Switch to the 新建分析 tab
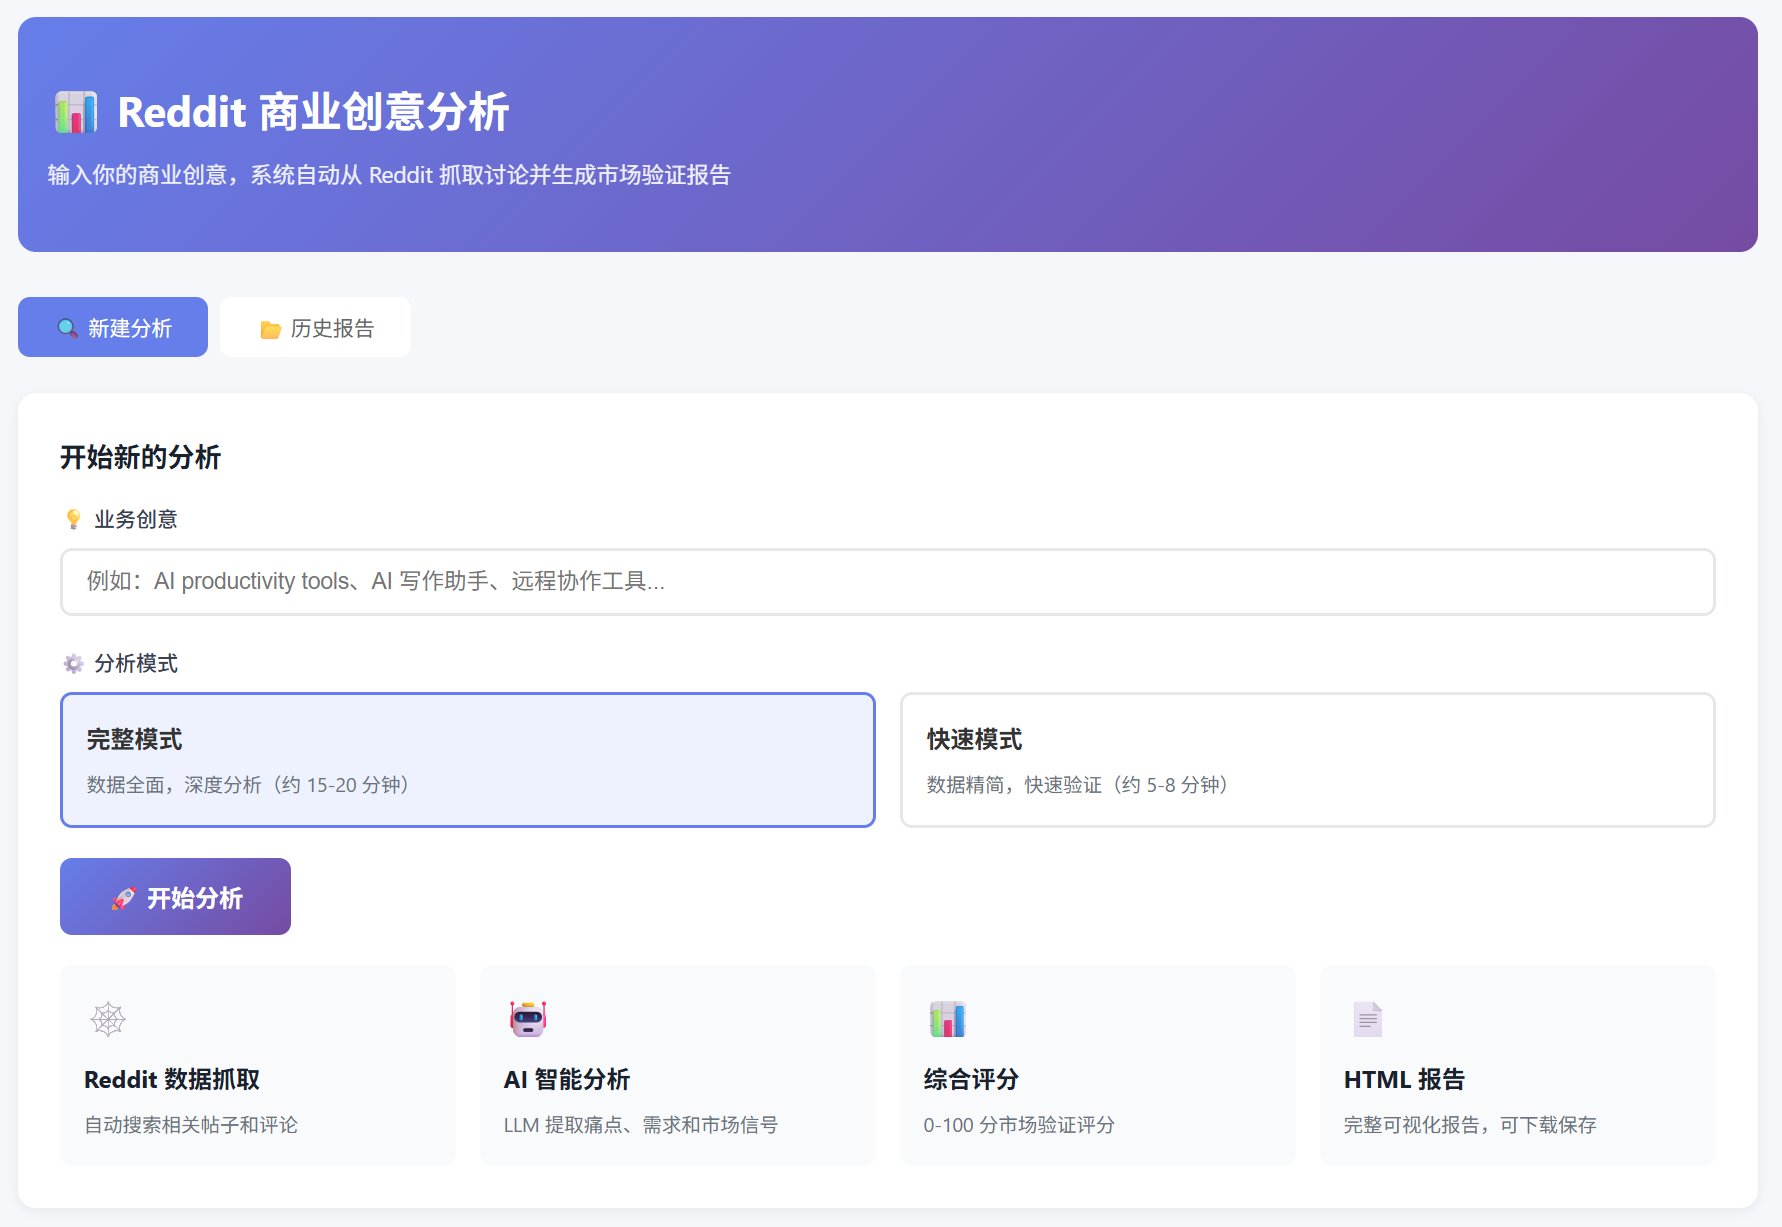Image resolution: width=1782 pixels, height=1227 pixels. point(113,327)
